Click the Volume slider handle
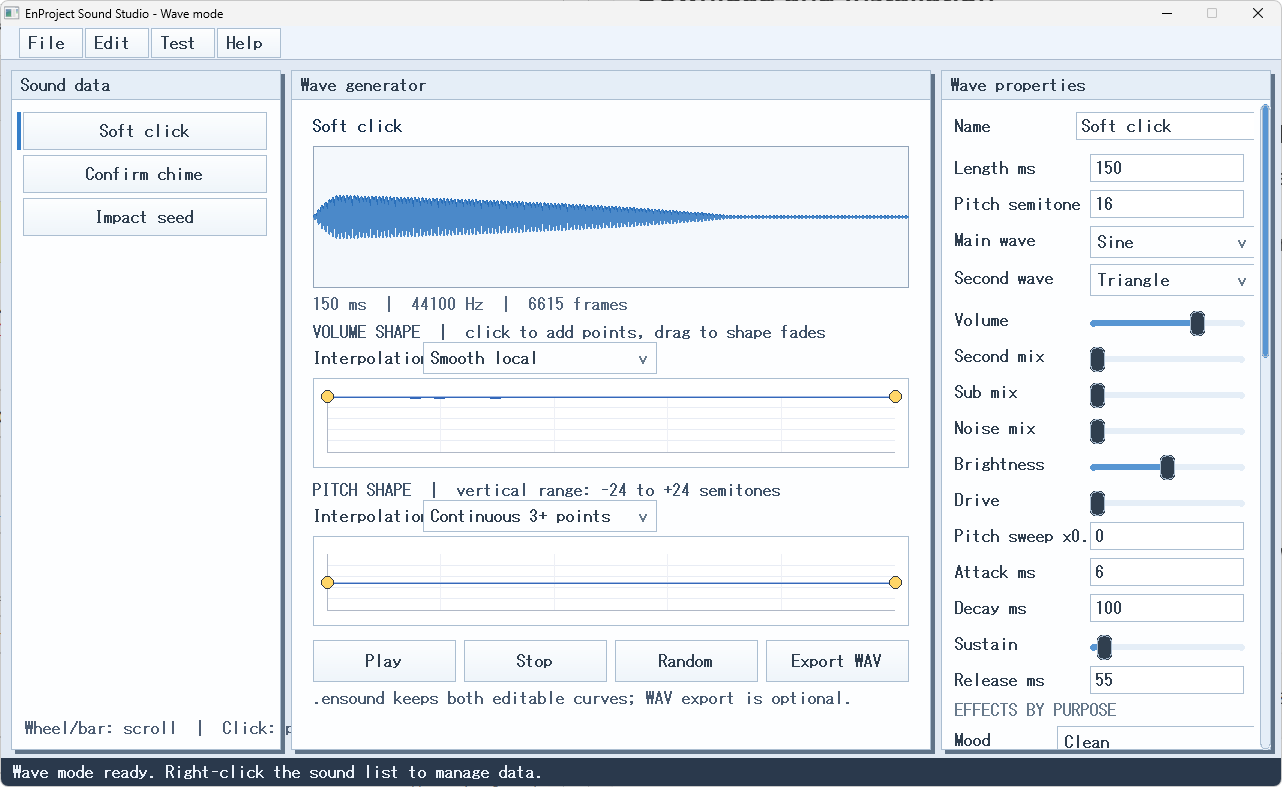 [x=1197, y=323]
